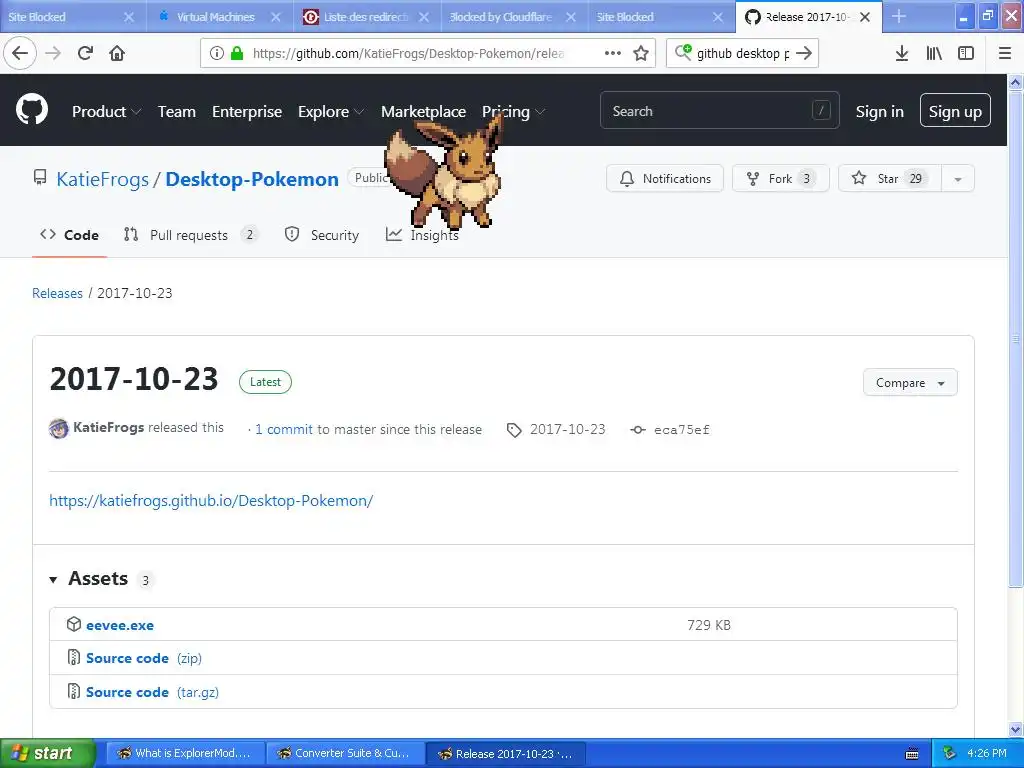This screenshot has width=1024, height=768.
Task: Click the forward navigation arrow
Action: pos(53,53)
